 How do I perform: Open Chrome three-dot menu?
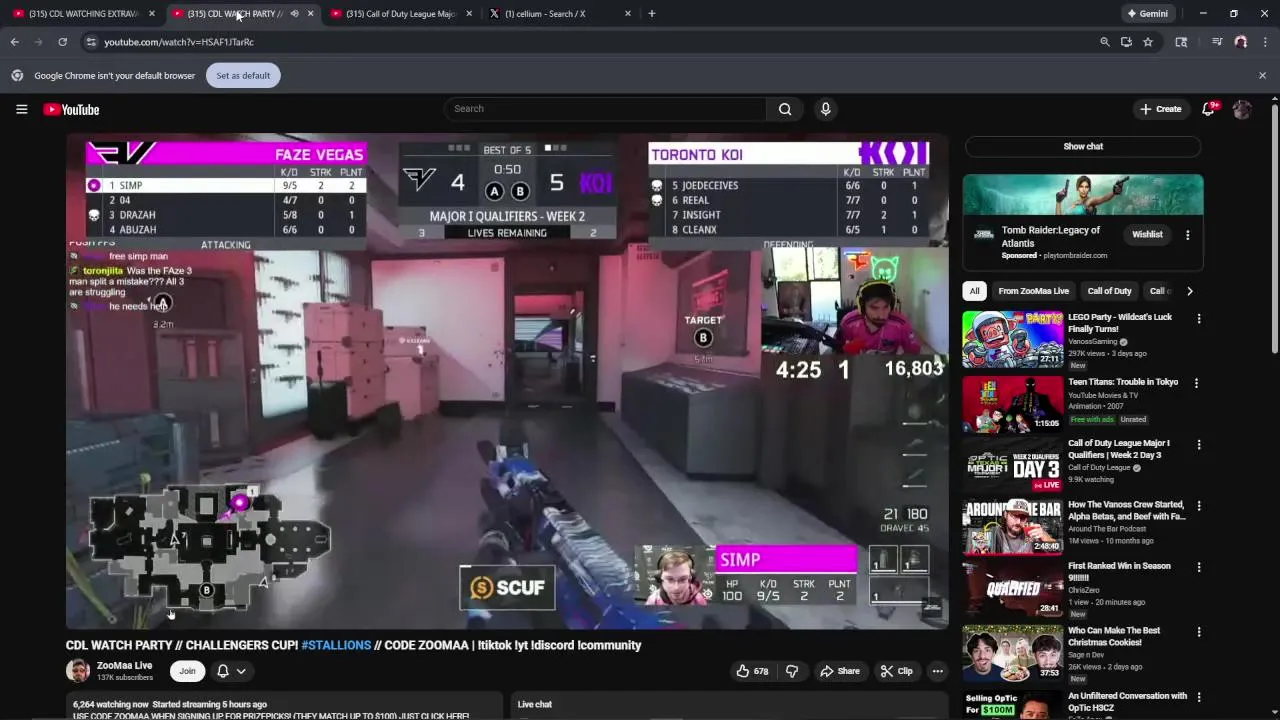(1265, 42)
